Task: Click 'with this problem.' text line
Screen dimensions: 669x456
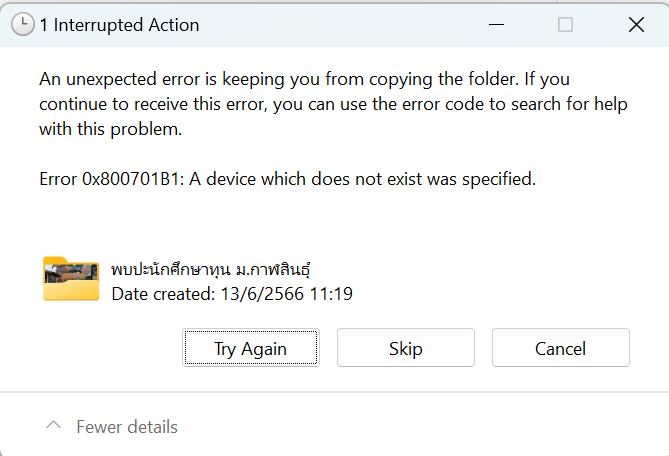Action: click(111, 129)
